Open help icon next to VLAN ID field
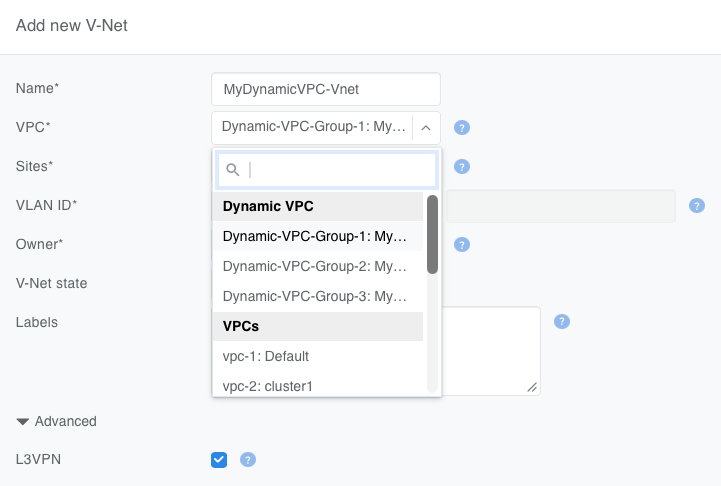The image size is (721, 486). point(697,206)
